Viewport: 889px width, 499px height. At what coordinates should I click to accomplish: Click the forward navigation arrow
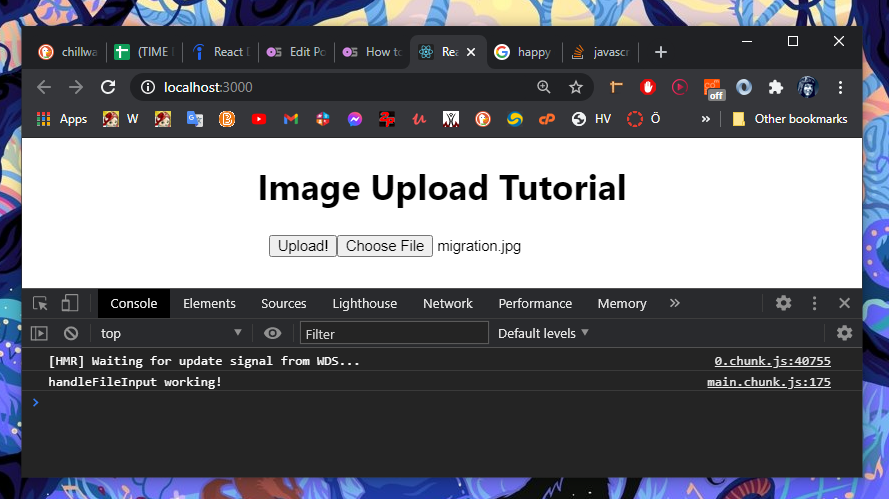click(x=75, y=87)
